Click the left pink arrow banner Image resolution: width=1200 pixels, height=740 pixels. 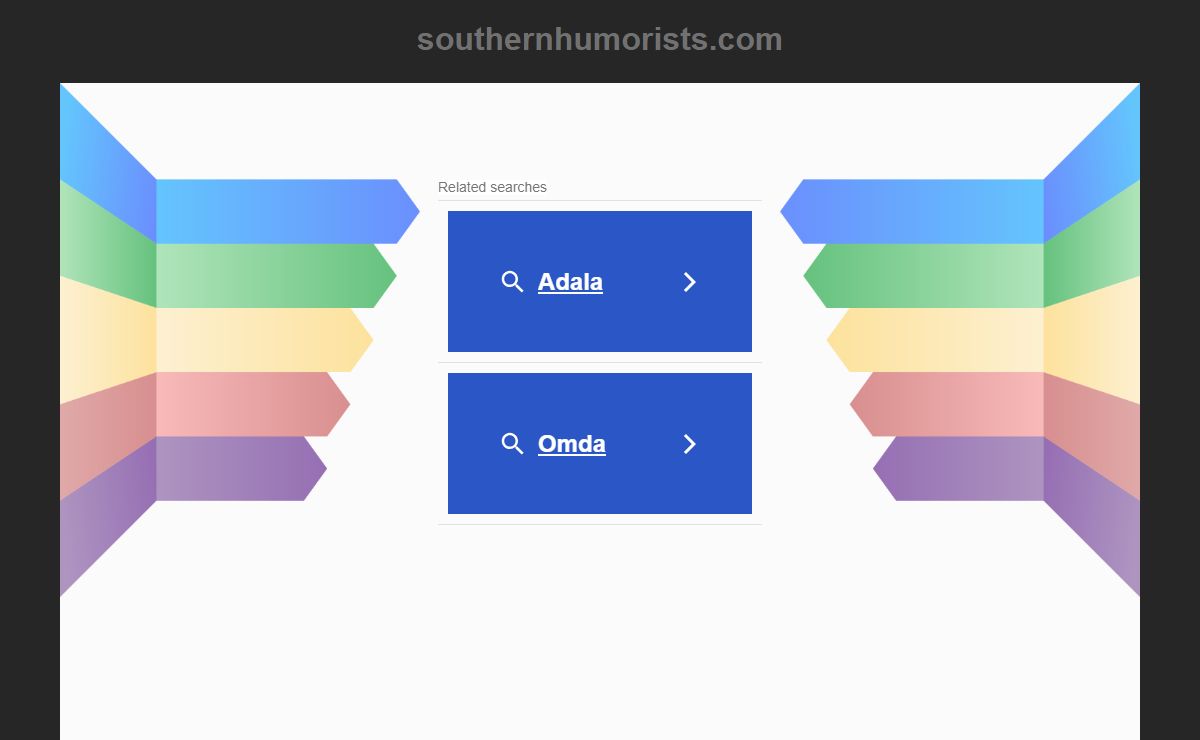click(x=253, y=404)
